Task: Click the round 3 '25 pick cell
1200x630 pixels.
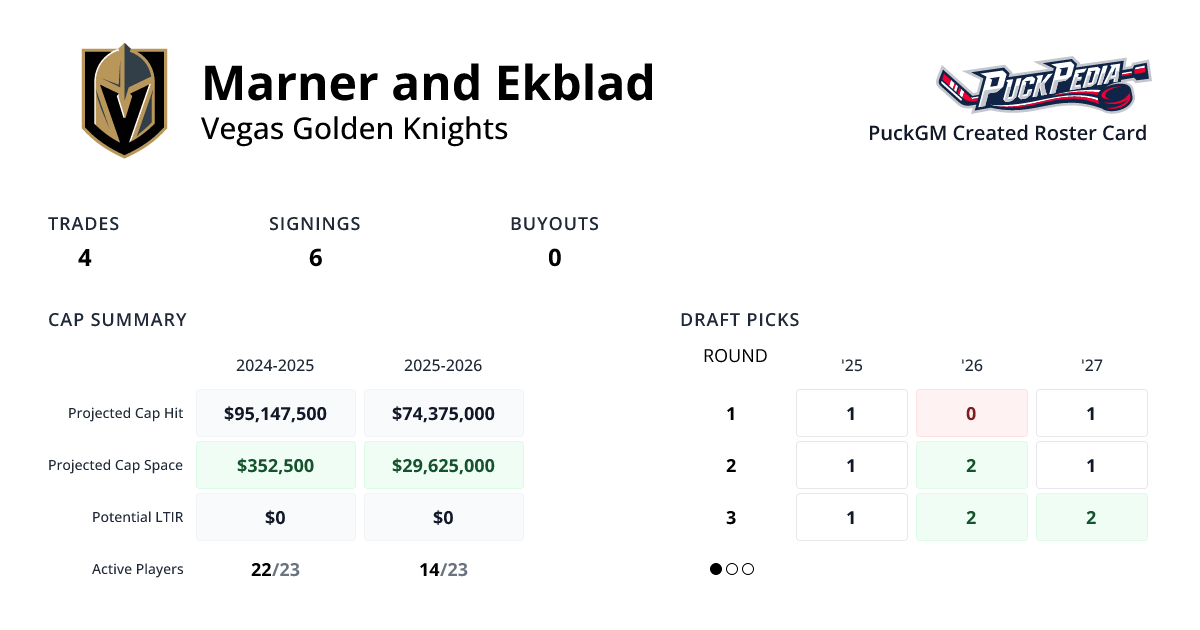Action: [851, 517]
